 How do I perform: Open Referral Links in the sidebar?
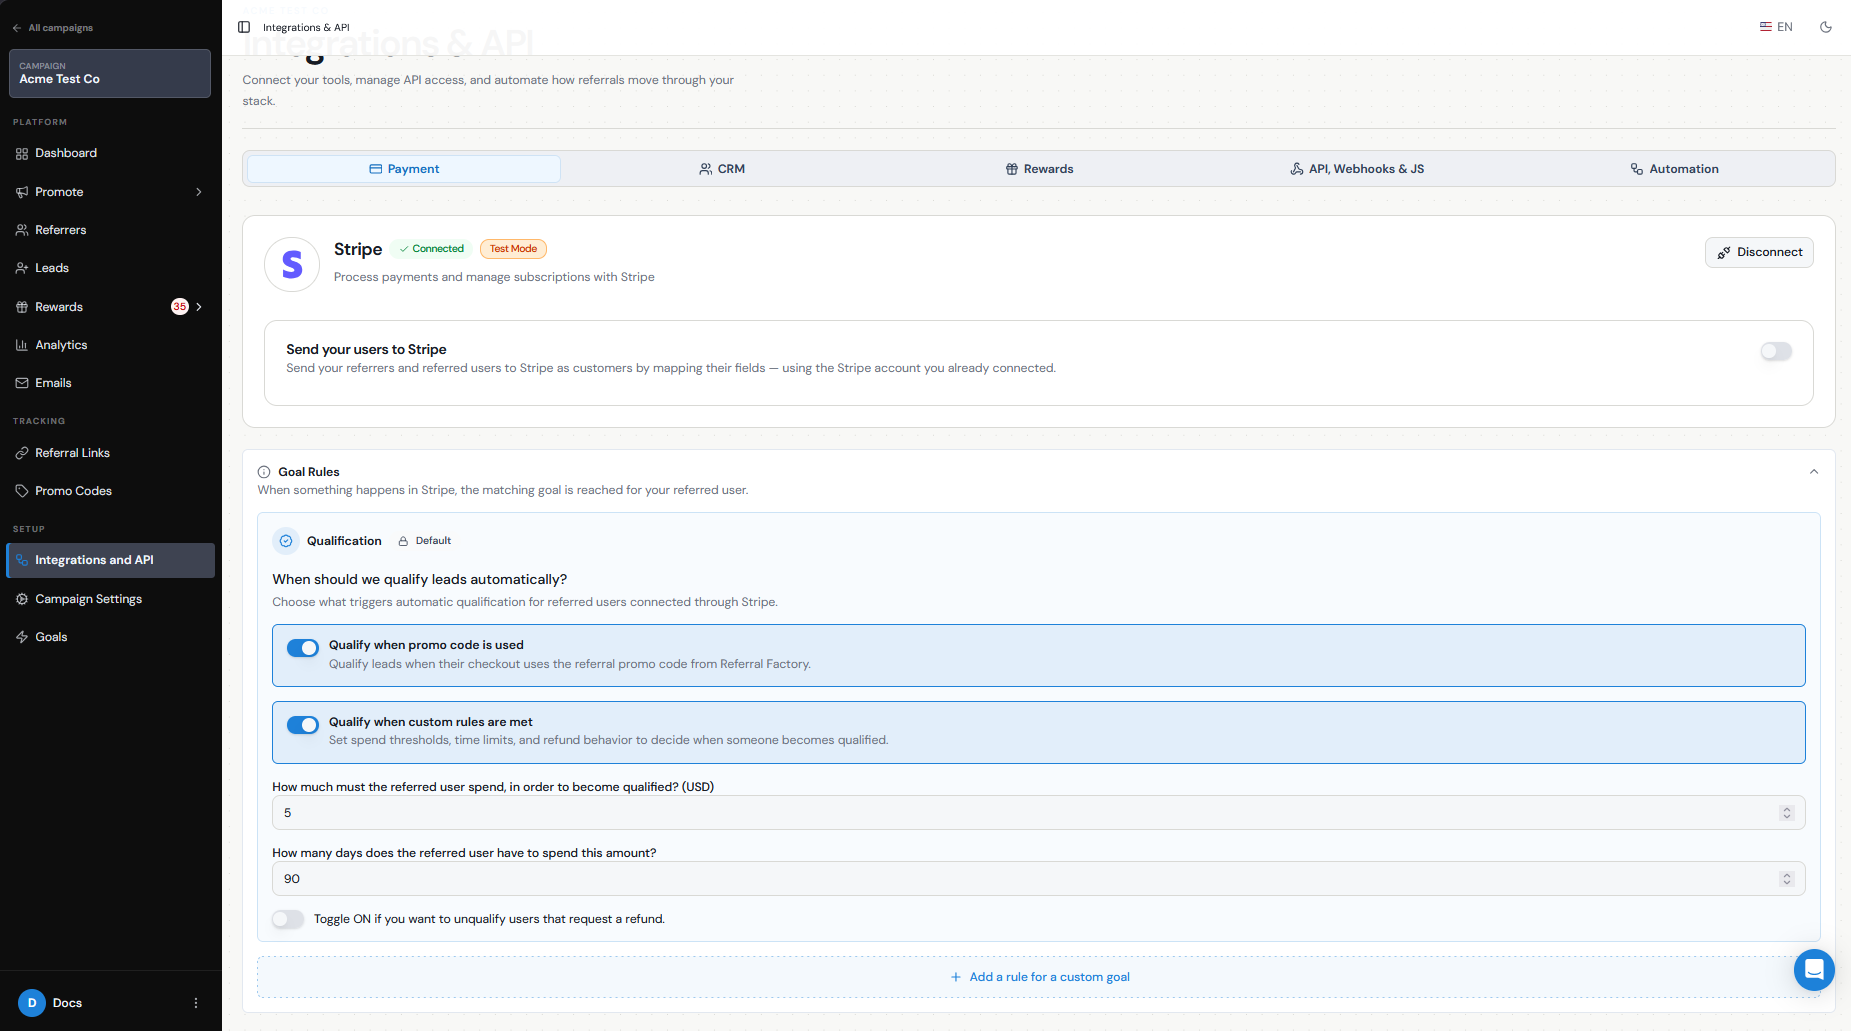coord(110,453)
